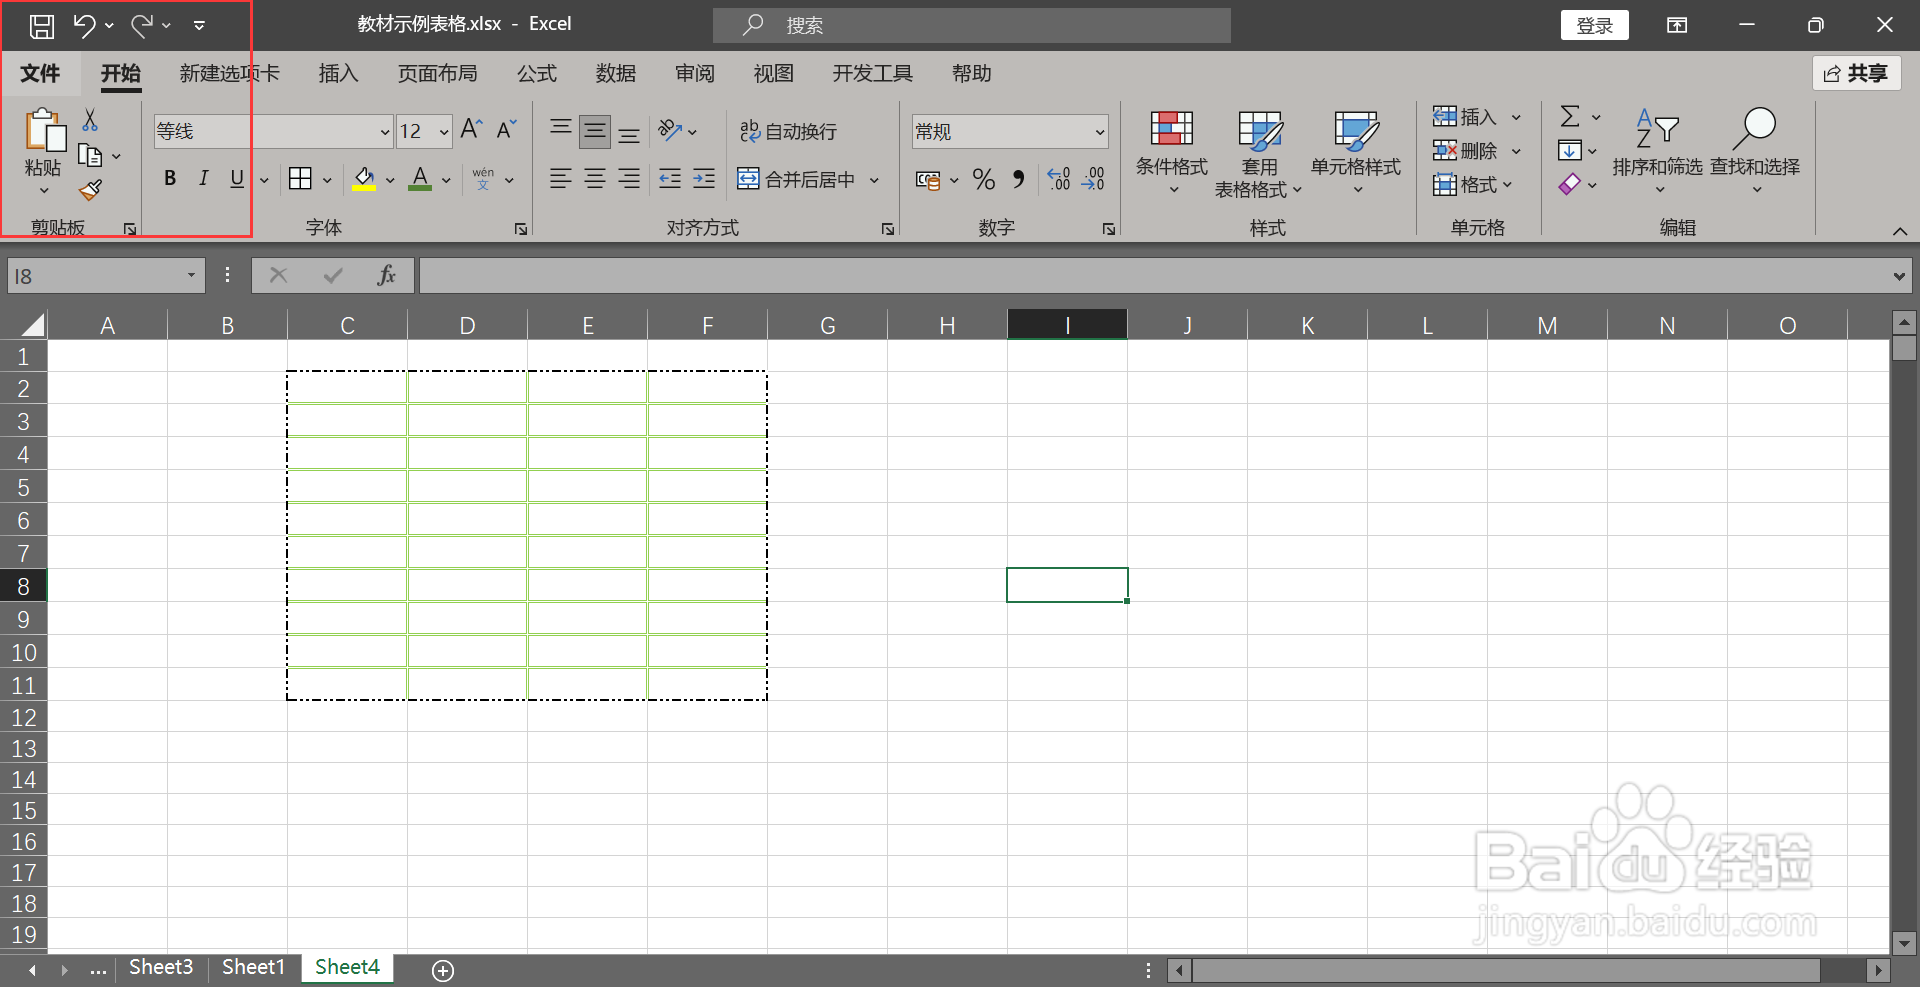The image size is (1920, 987).
Task: Click the horizontal scrollbar thumb
Action: [1506, 970]
